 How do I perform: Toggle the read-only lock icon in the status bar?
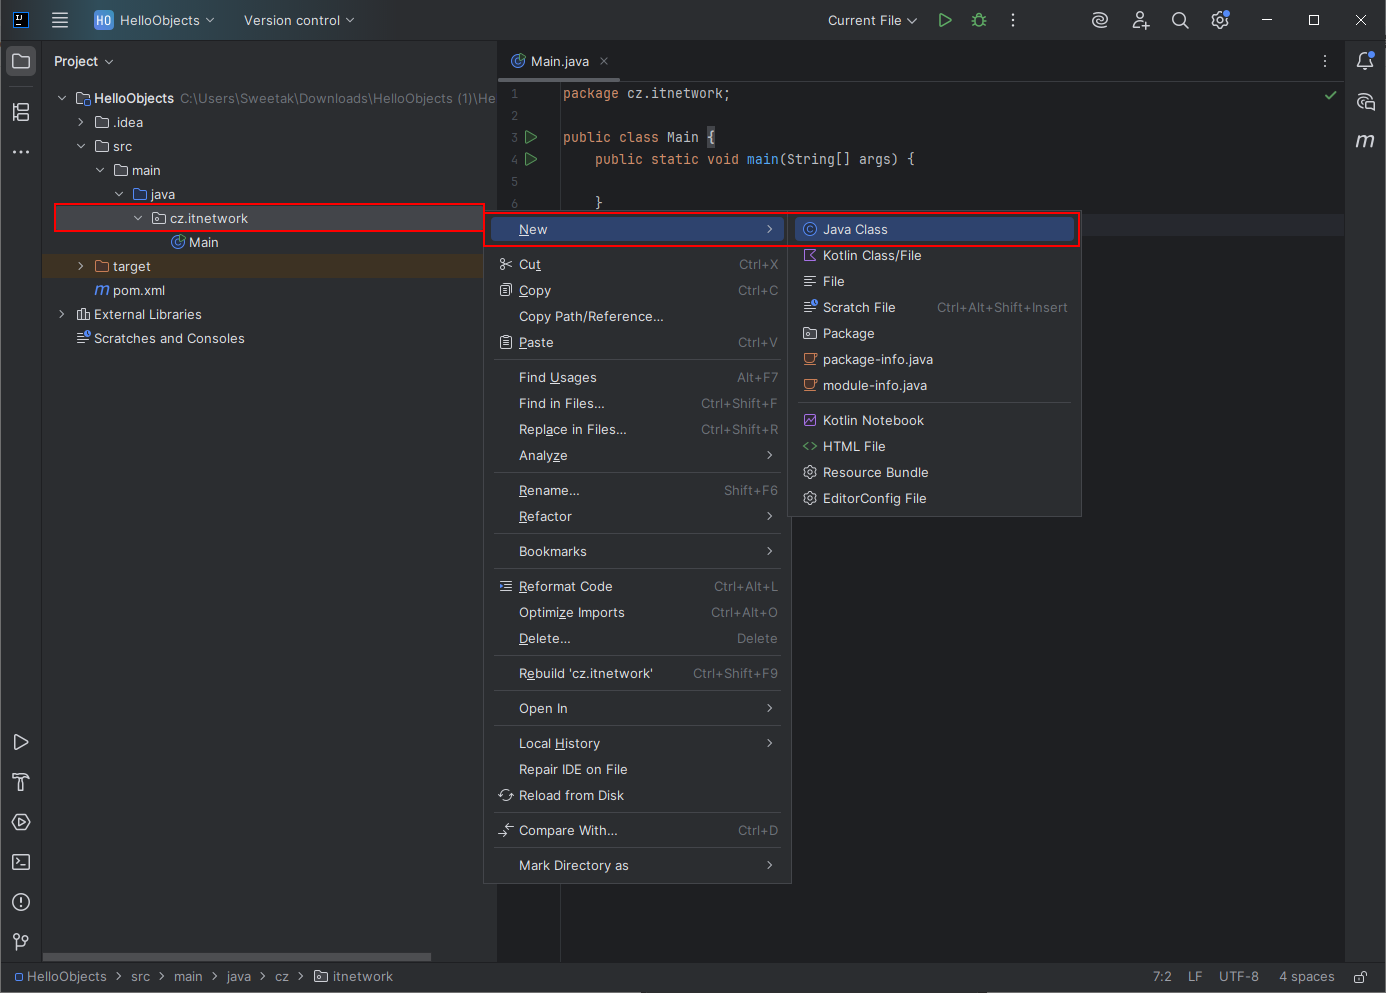(1360, 977)
